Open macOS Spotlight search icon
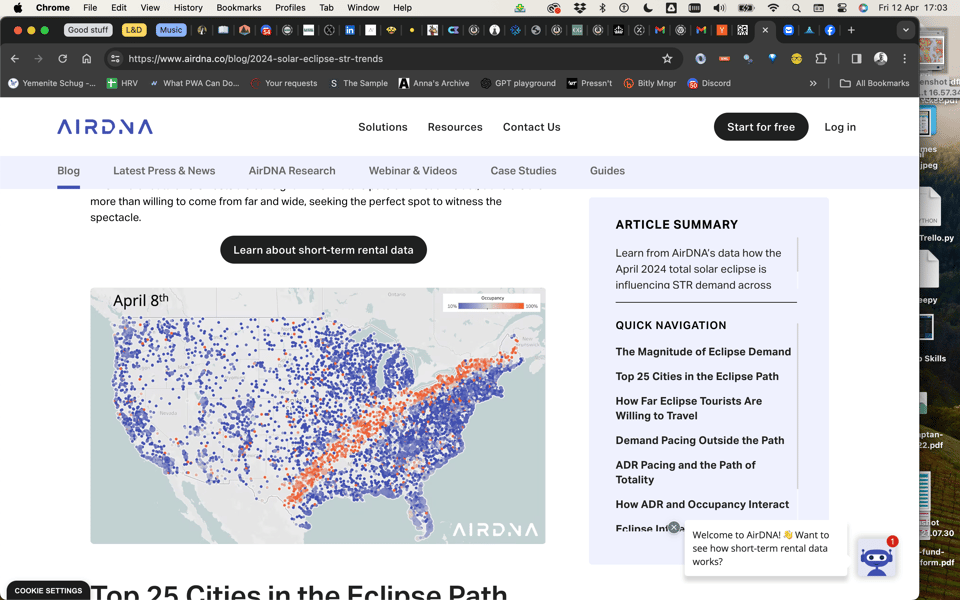The image size is (960, 600). pos(796,8)
